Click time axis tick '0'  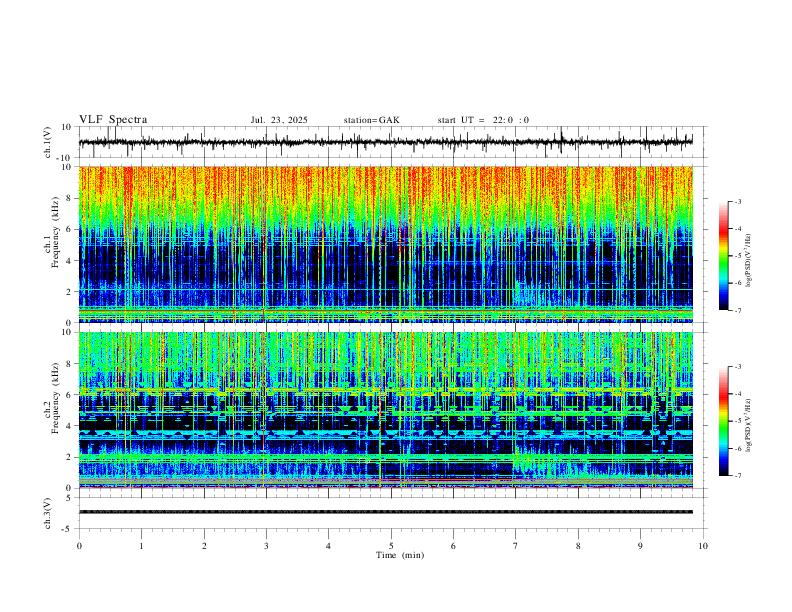point(79,546)
